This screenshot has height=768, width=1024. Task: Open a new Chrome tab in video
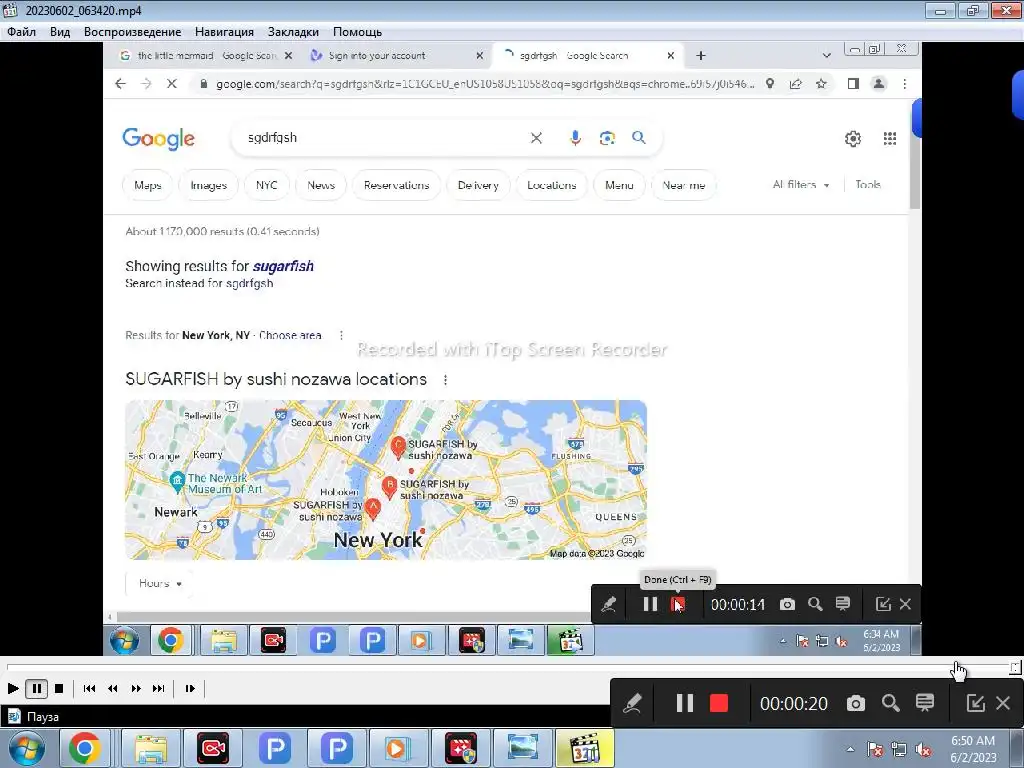[x=701, y=56]
